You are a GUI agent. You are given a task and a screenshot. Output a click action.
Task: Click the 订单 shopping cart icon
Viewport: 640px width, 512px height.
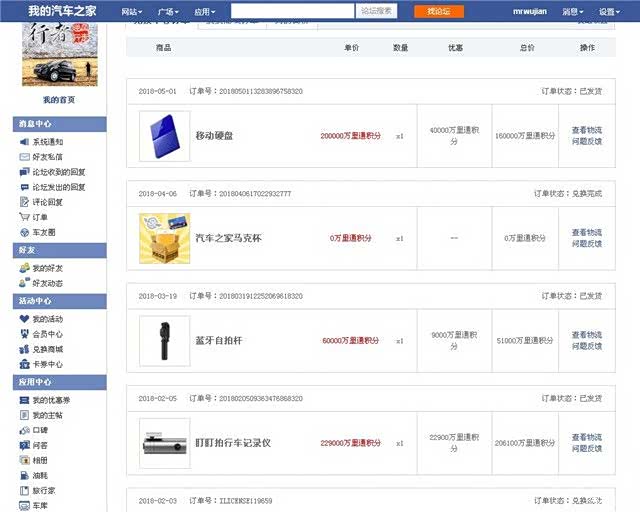click(x=24, y=217)
